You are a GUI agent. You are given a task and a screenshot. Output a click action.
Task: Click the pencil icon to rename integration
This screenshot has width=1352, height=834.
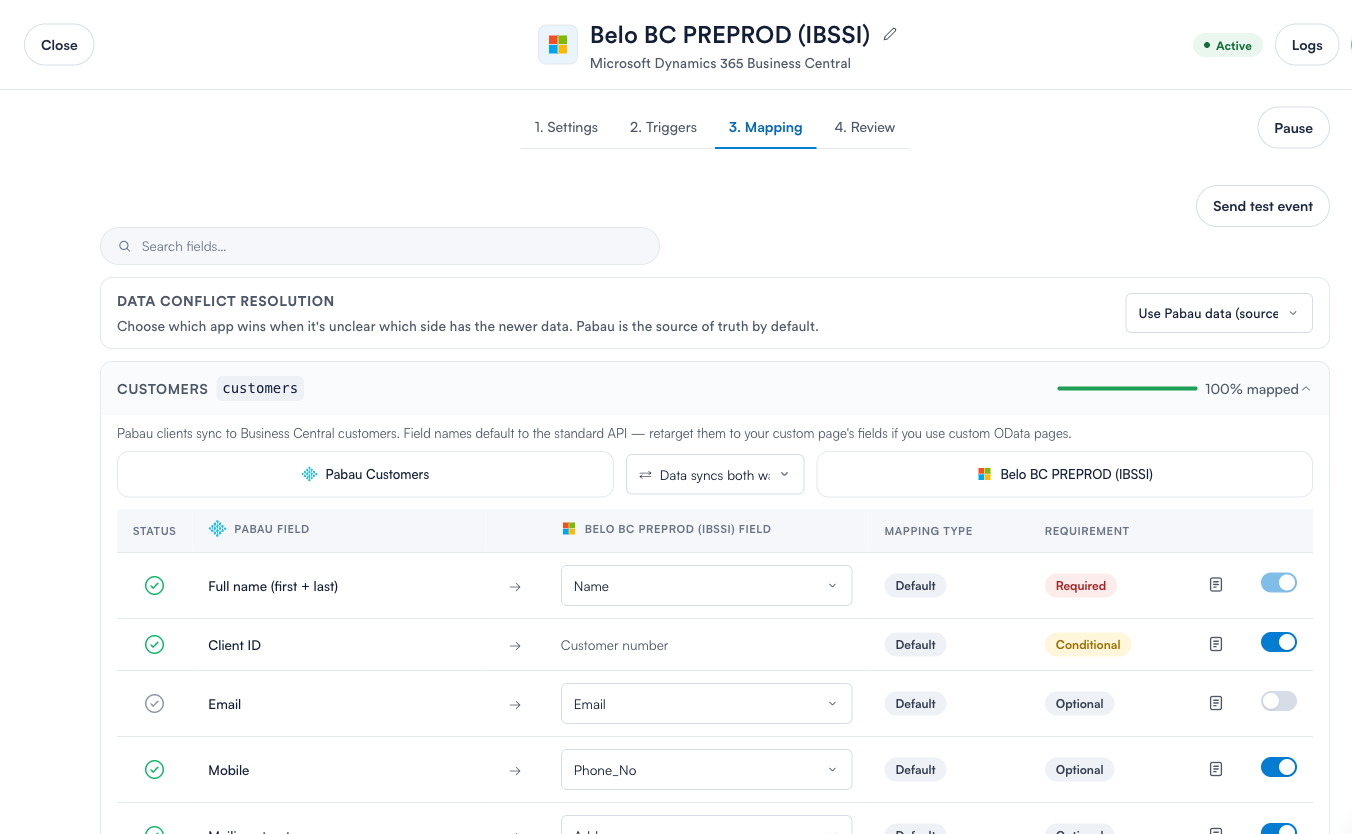[890, 34]
